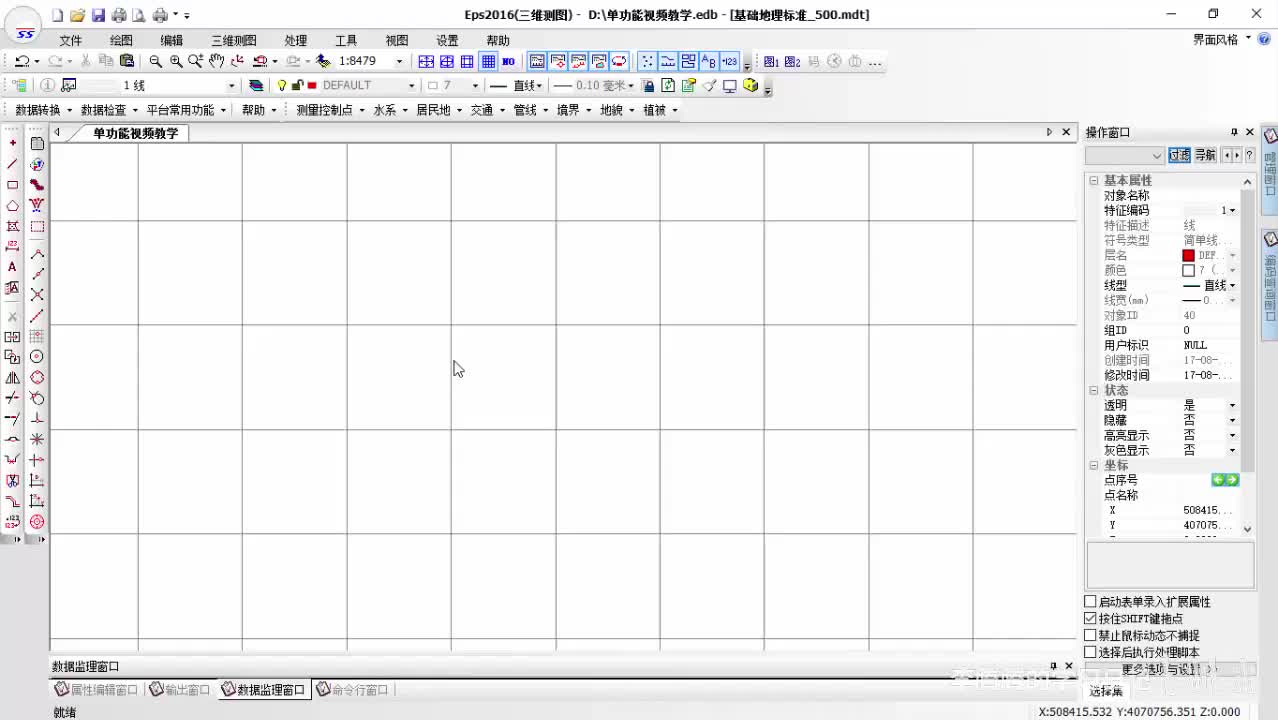Screen dimensions: 1278x720
Task: Click the red 层名 color swatch
Action: [x=1188, y=256]
